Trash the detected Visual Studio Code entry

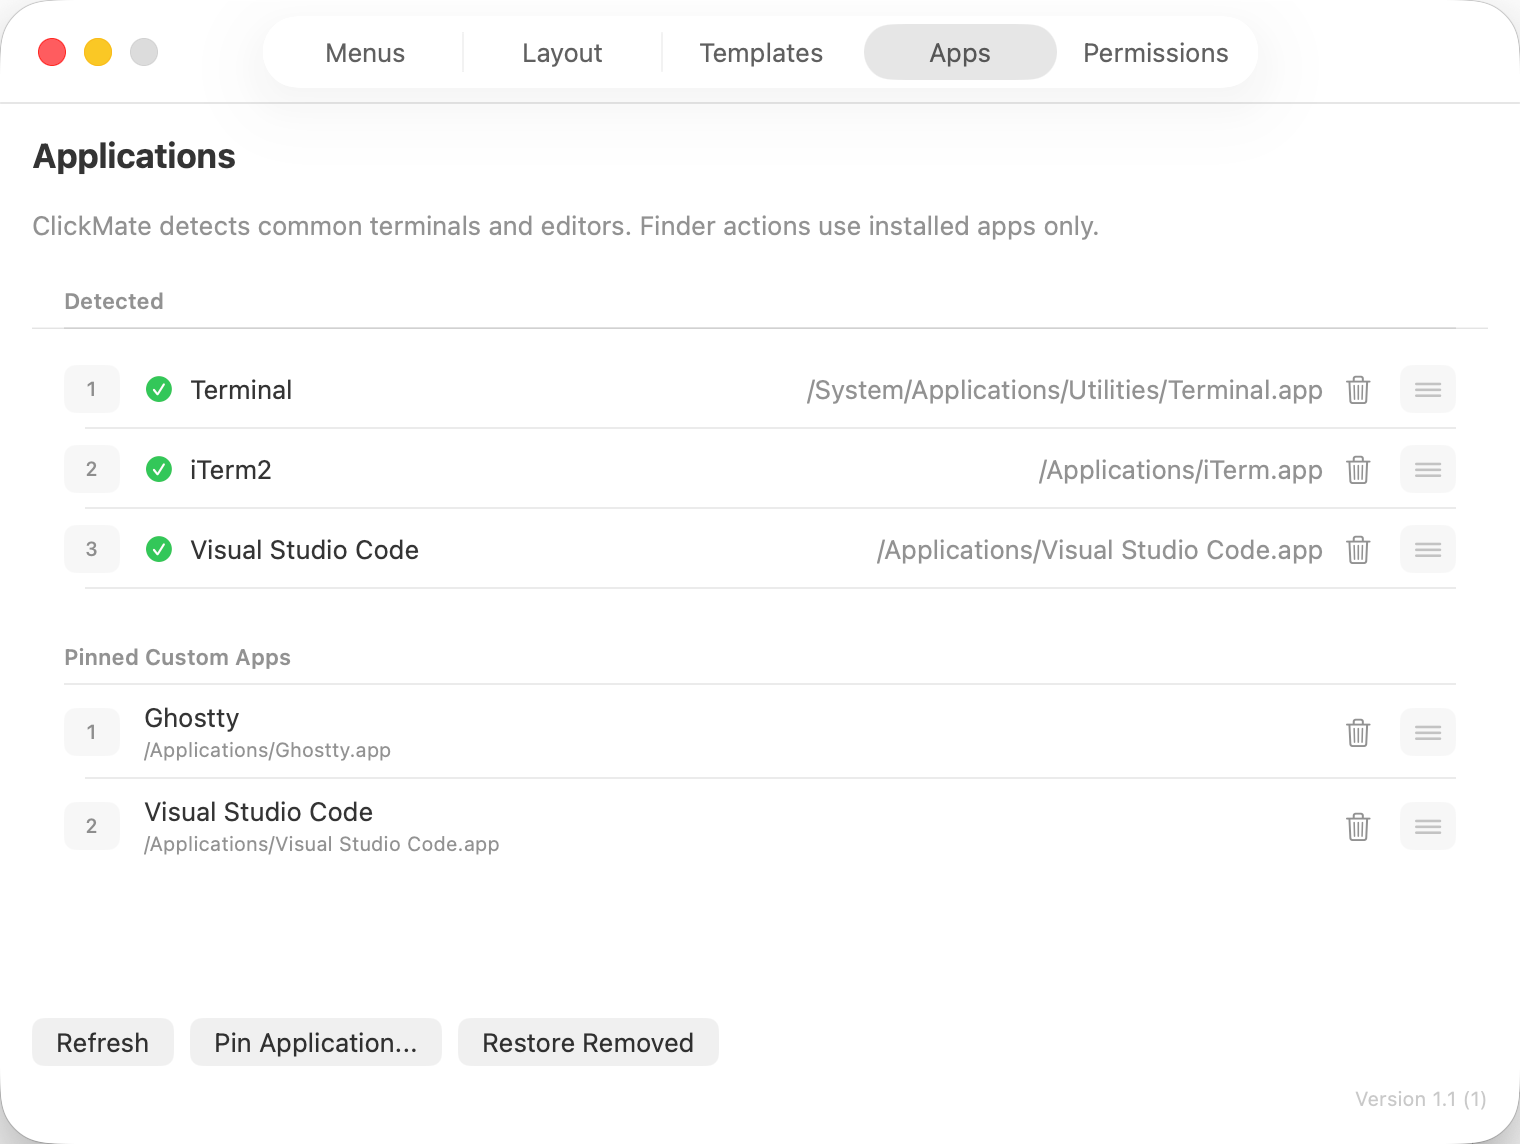1358,549
